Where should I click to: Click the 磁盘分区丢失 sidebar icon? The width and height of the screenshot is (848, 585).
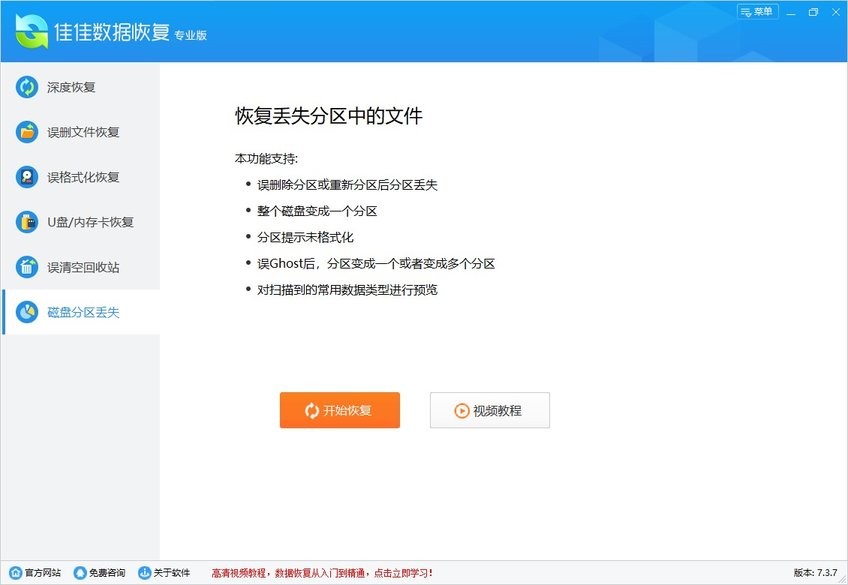[27, 312]
